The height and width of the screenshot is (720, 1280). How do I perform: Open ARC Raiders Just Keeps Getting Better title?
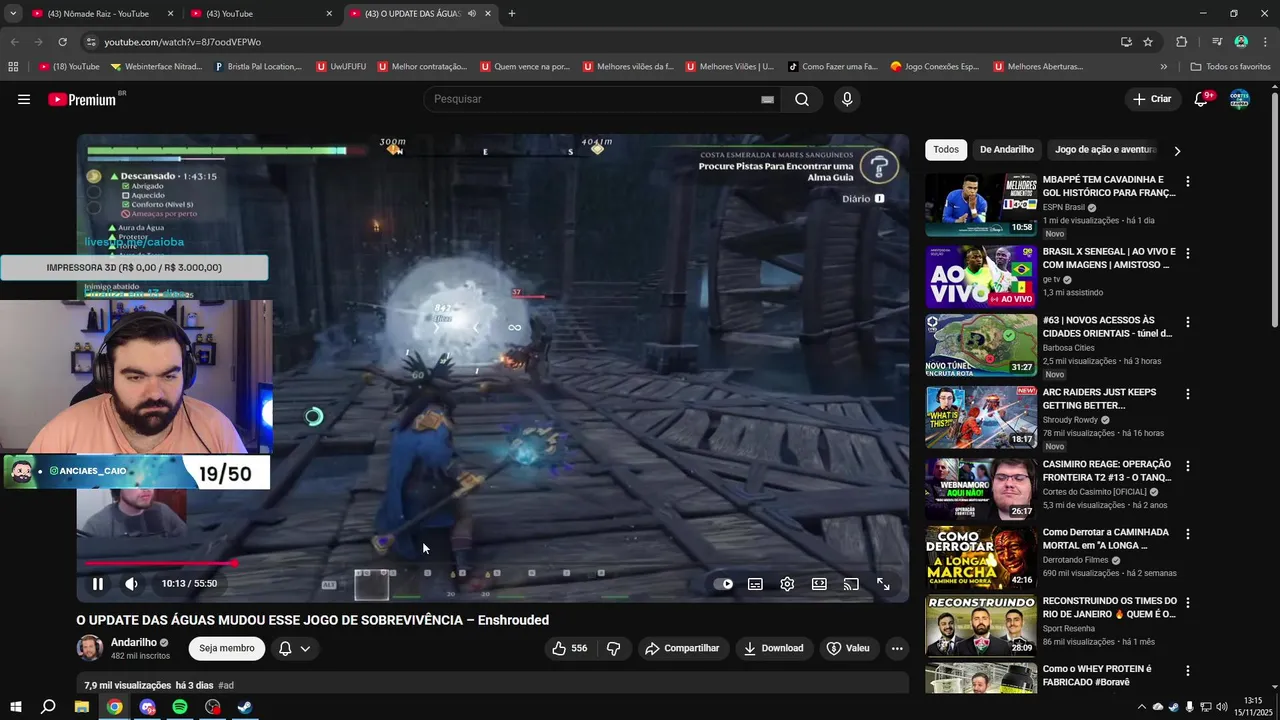pyautogui.click(x=1099, y=399)
